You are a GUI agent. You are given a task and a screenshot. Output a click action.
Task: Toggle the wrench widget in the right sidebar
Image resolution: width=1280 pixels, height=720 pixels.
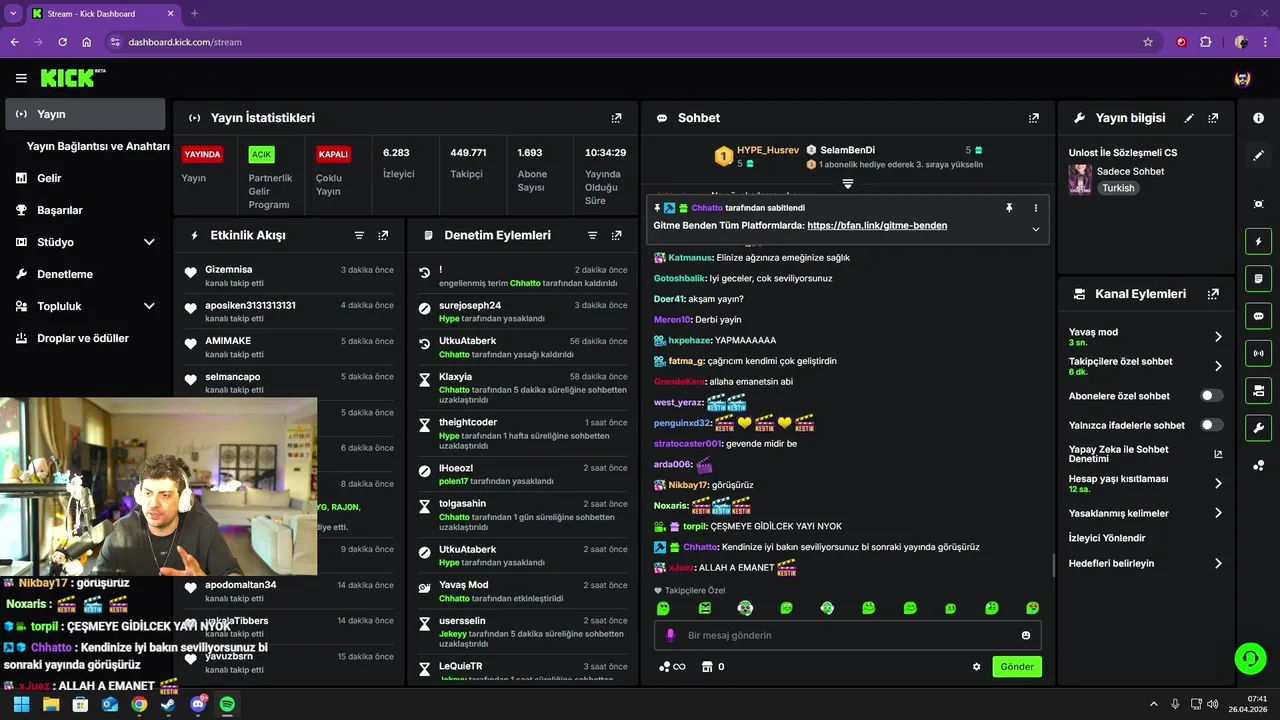click(1258, 427)
